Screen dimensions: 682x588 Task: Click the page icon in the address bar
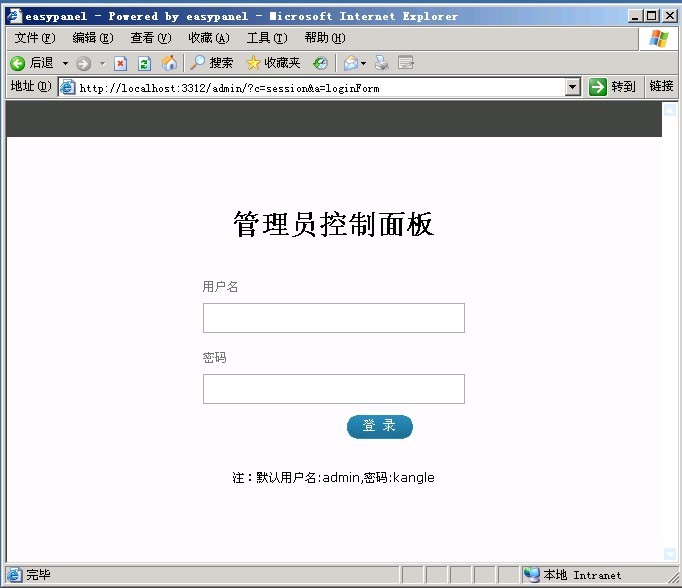[x=67, y=87]
